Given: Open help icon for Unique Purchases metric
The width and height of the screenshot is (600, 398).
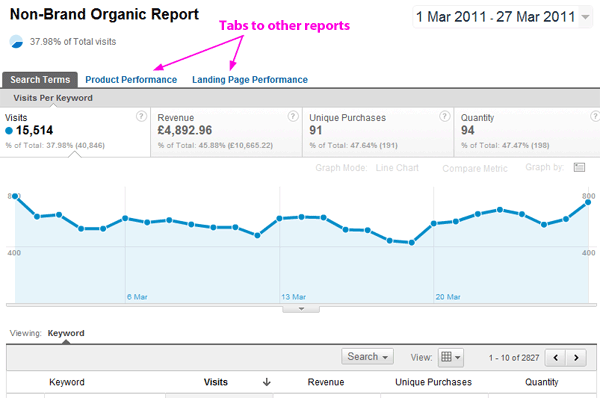Looking at the screenshot, I should coord(444,116).
